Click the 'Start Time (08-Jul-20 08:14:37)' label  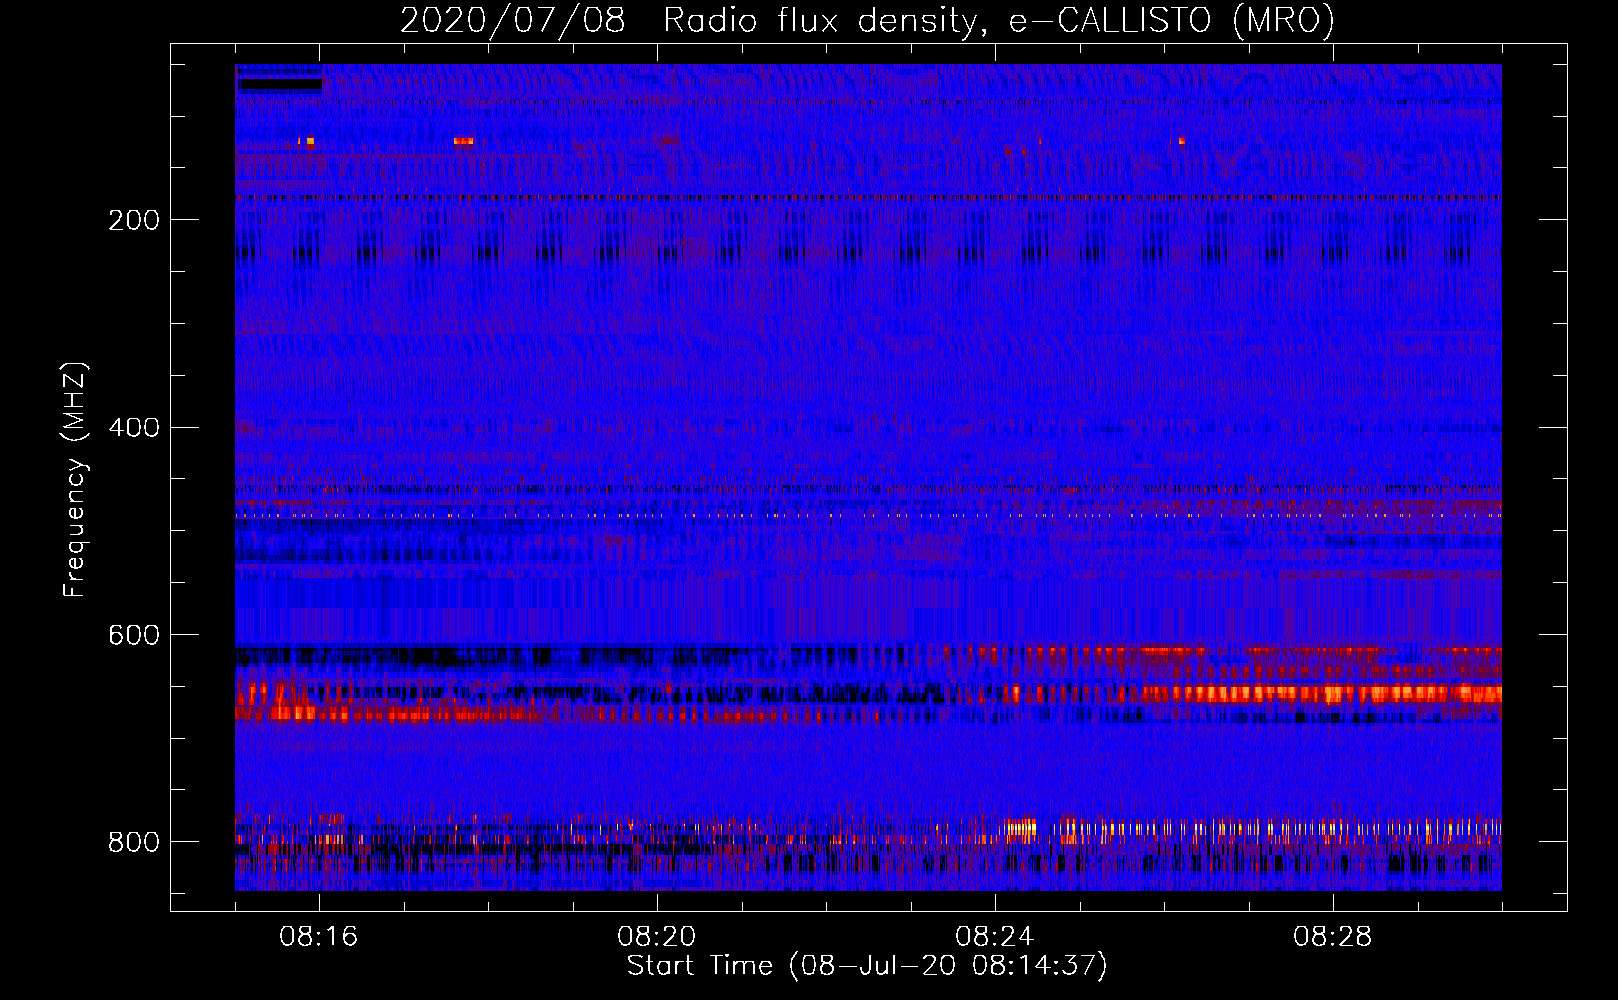coord(867,966)
